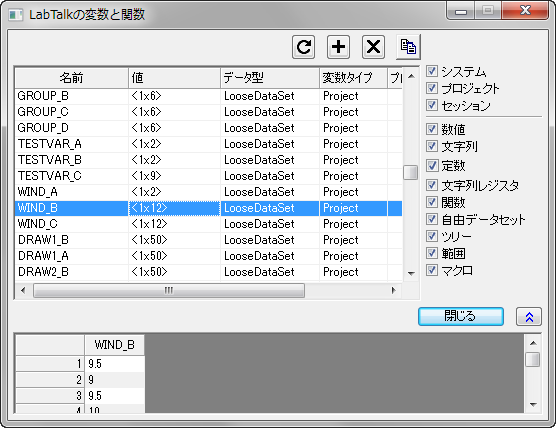Click the 変数タイプ column header
The width and height of the screenshot is (556, 428).
pos(353,77)
